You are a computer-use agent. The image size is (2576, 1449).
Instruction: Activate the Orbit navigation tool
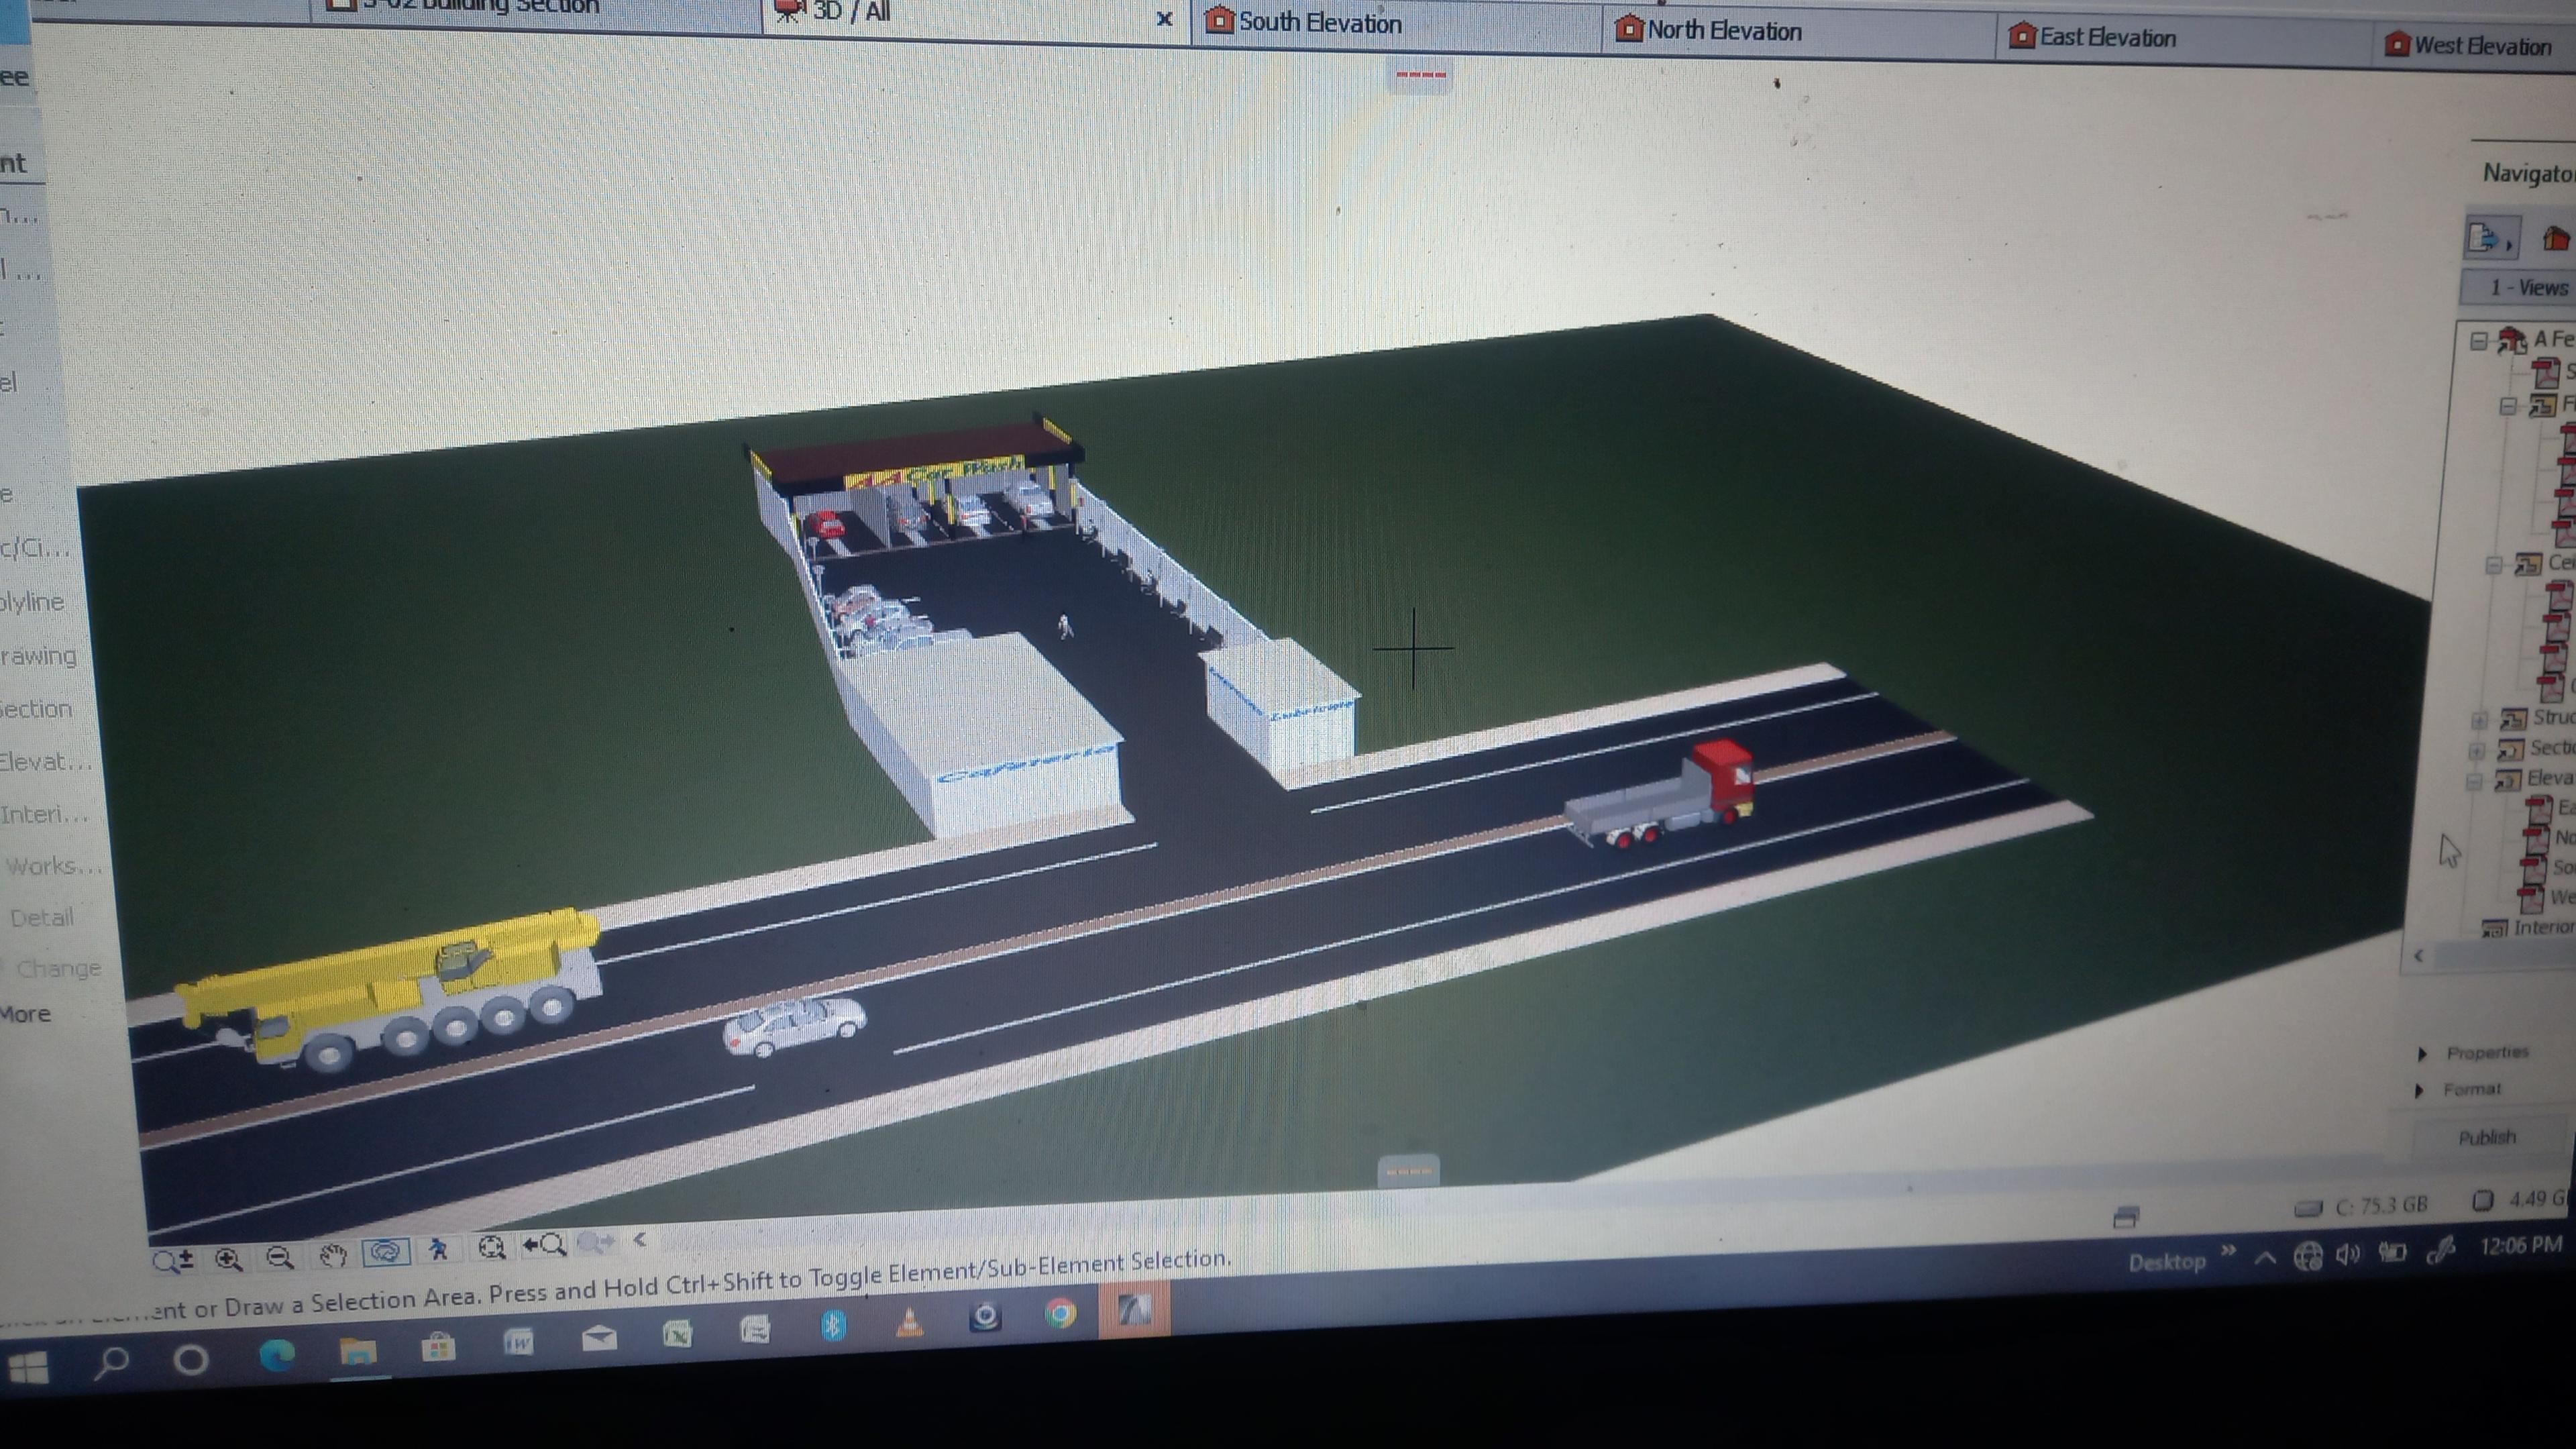click(386, 1251)
